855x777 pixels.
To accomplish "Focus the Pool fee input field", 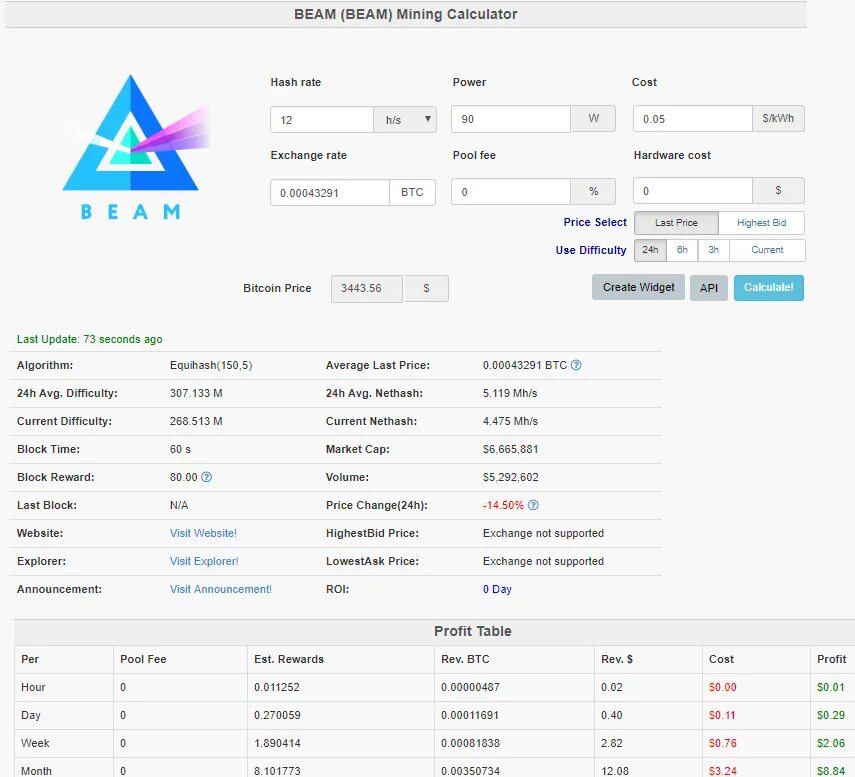I will pos(511,192).
